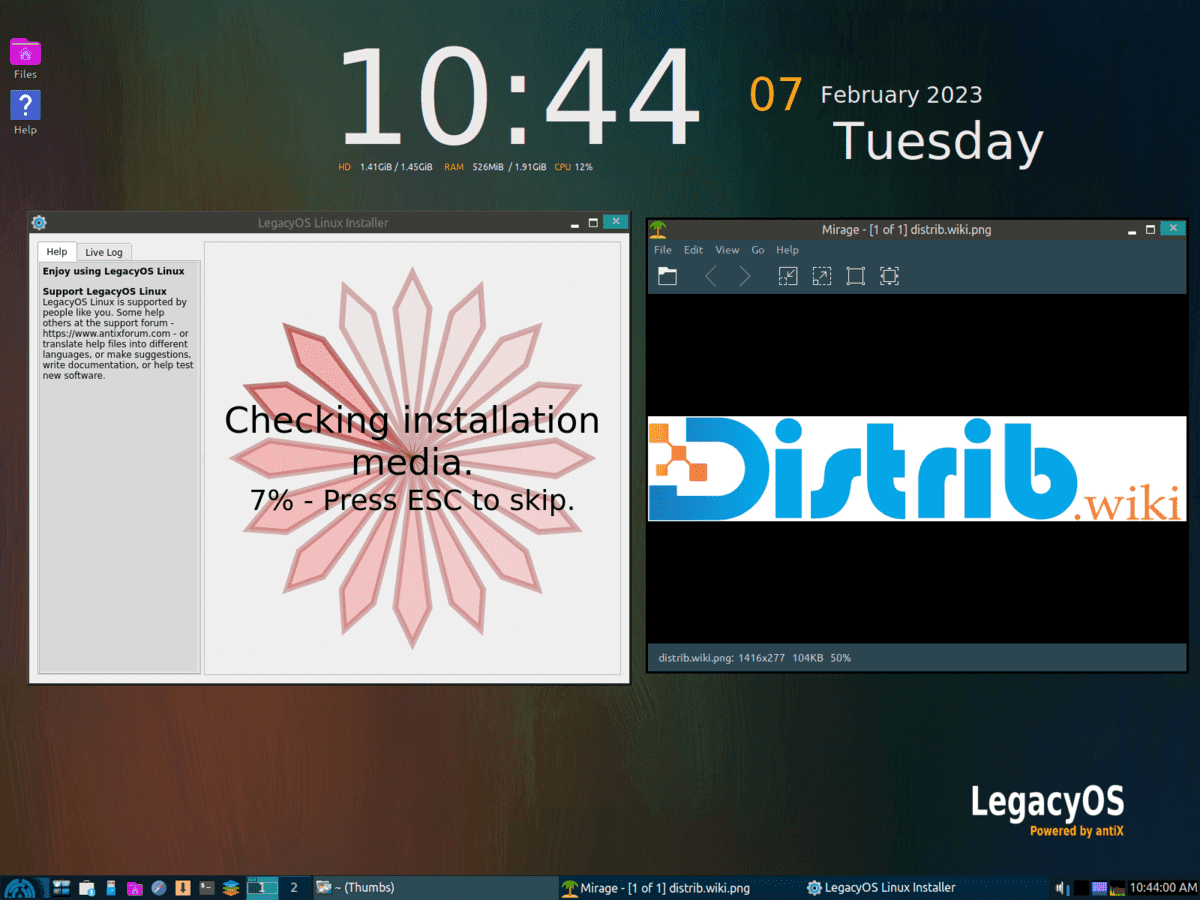Click Mirage zoom out toolbar icon
Screen dimensions: 1200x900
(788, 276)
